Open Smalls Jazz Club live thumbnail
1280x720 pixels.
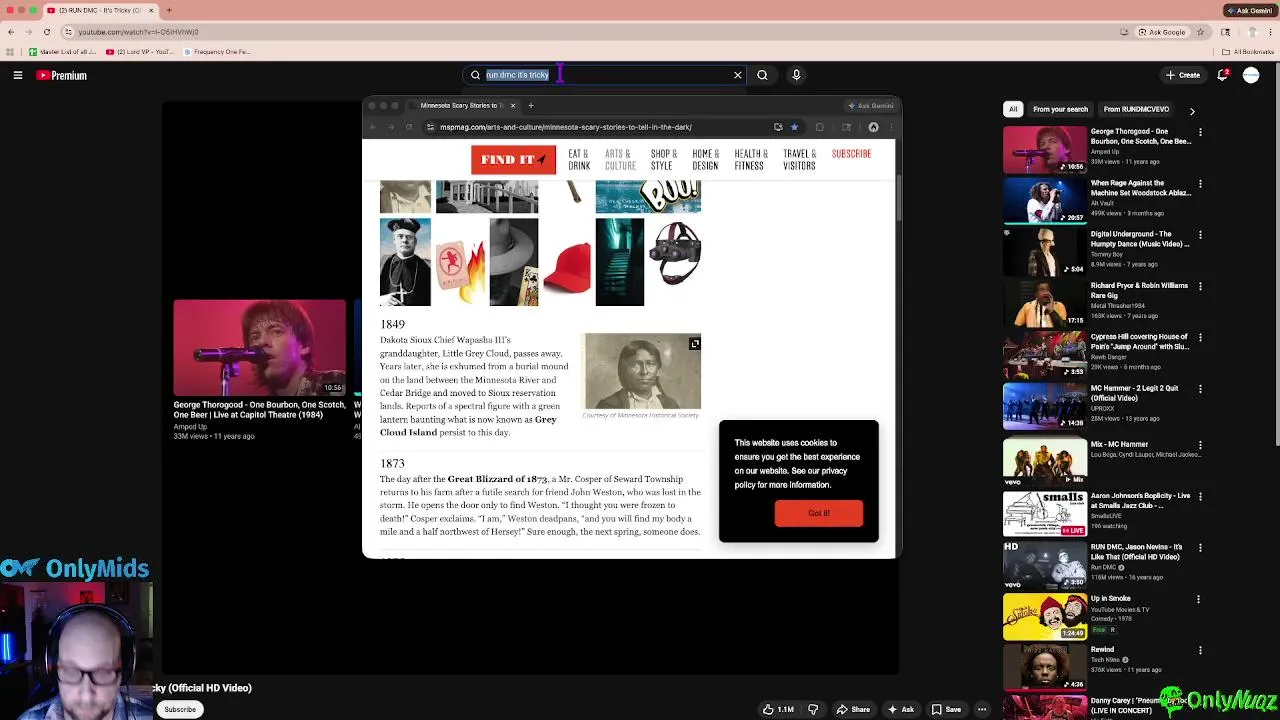tap(1045, 514)
